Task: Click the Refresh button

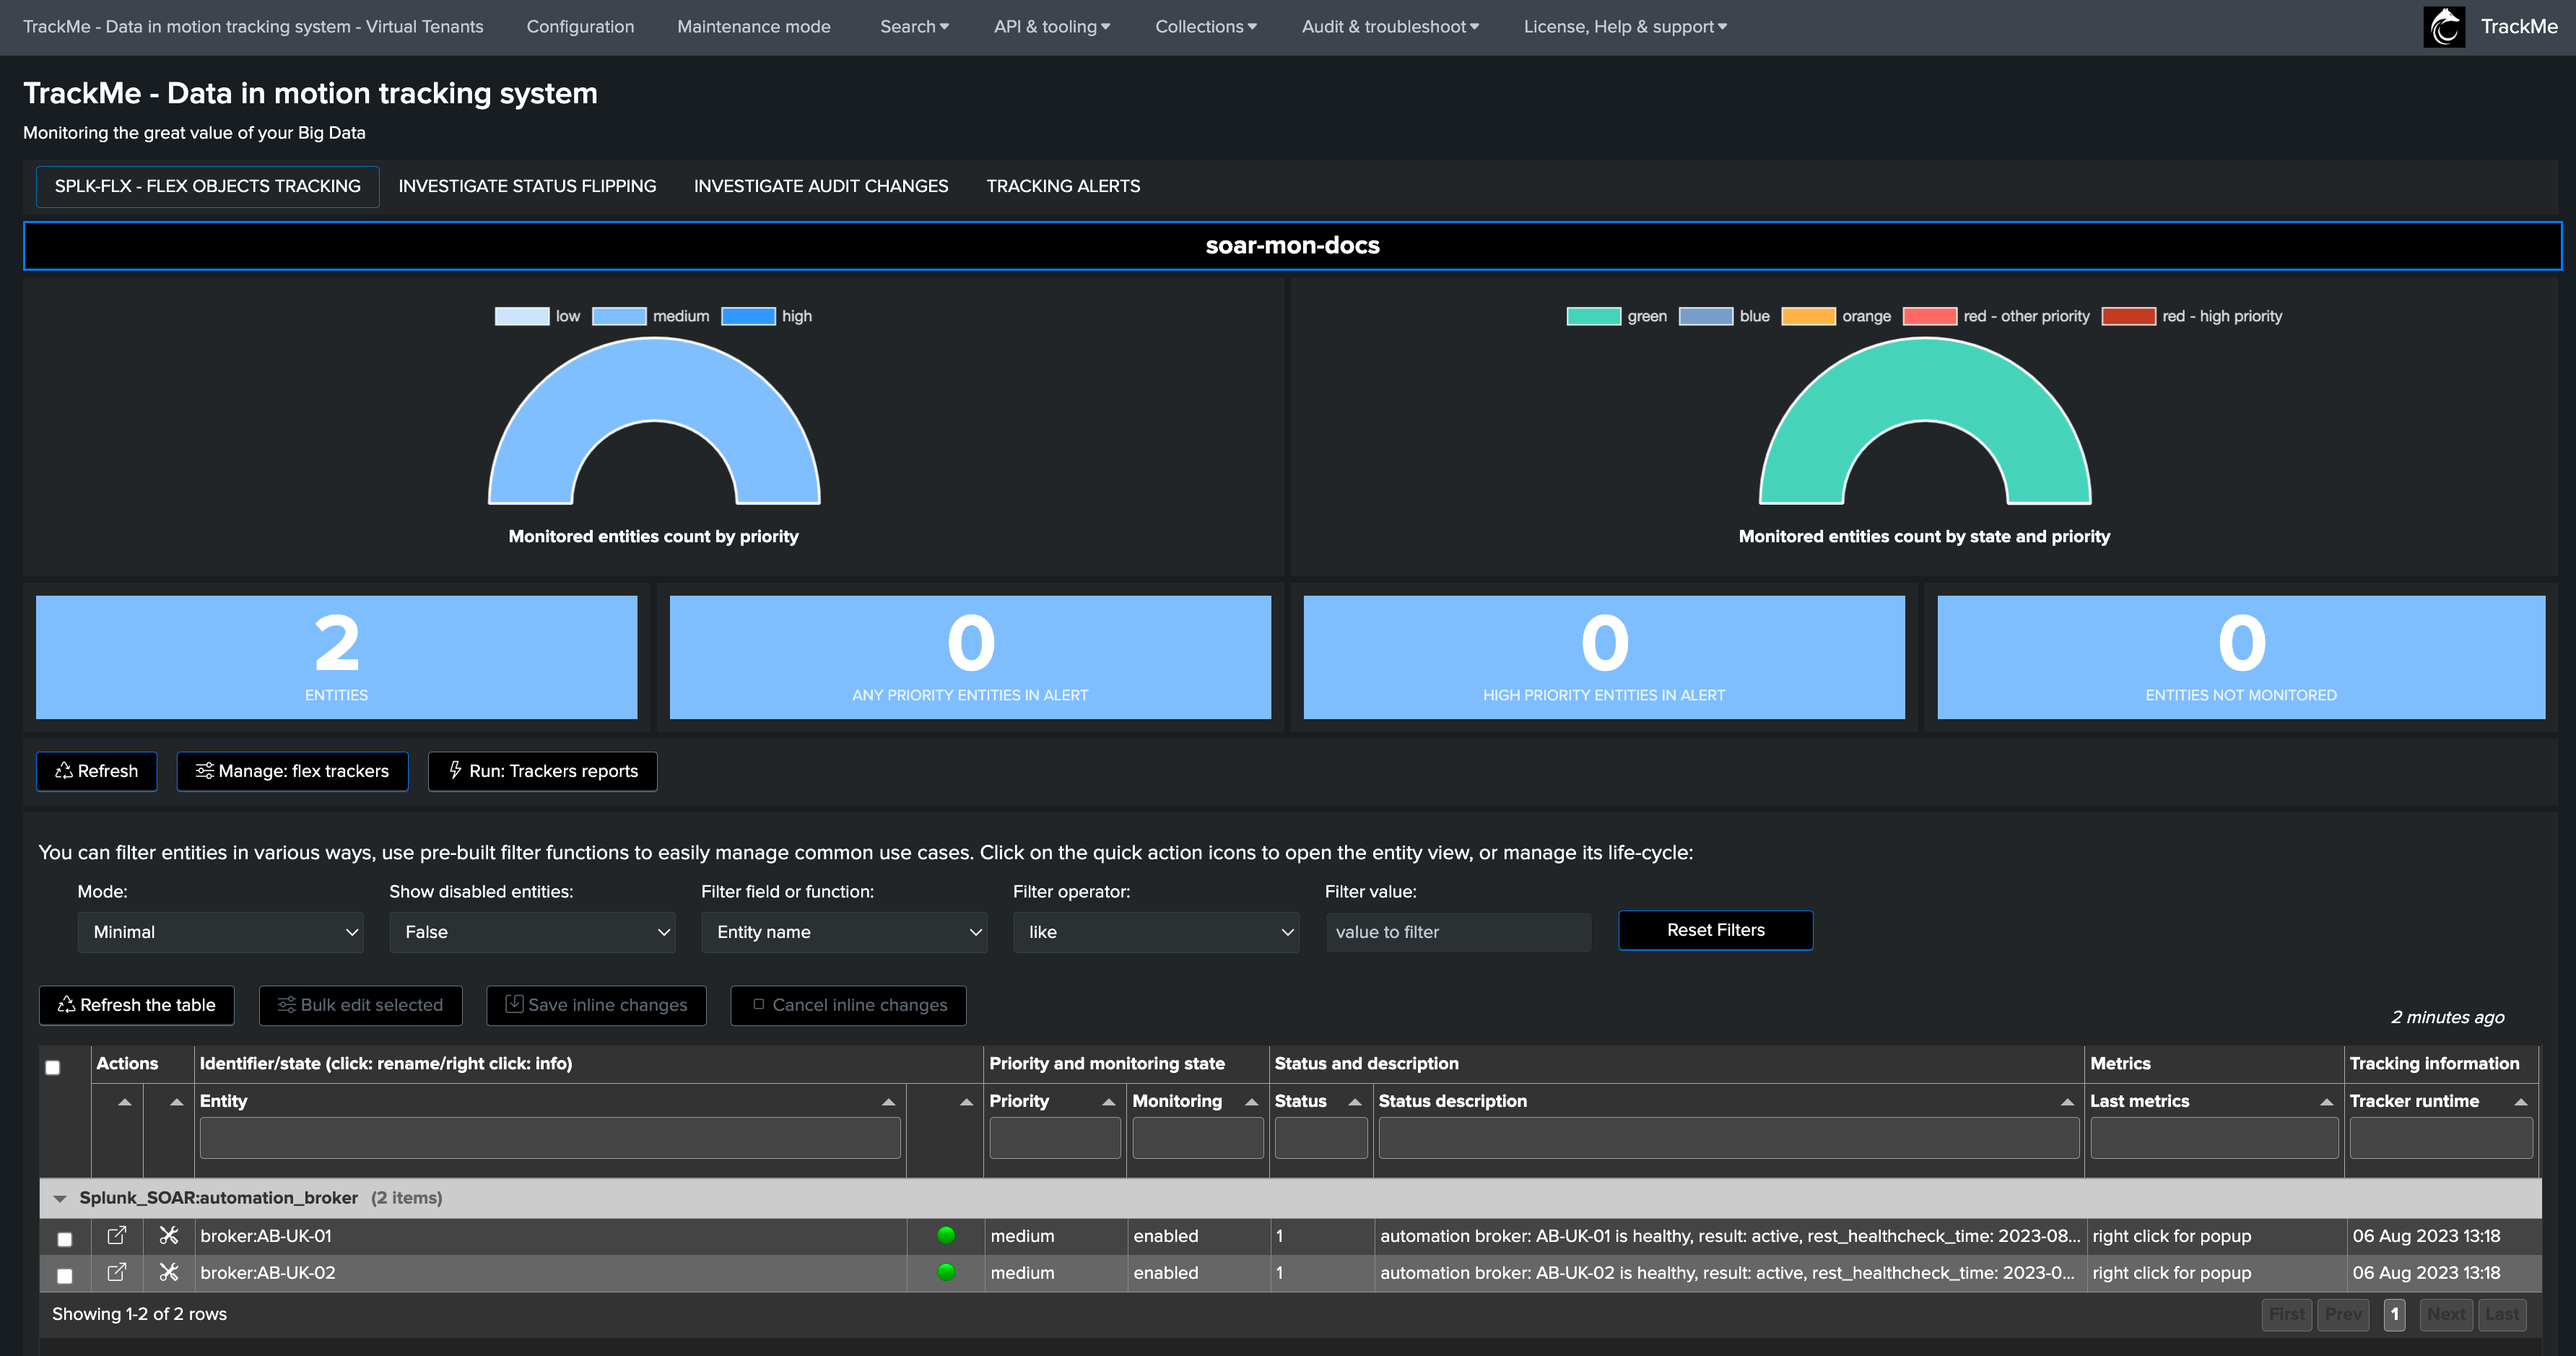Action: tap(97, 771)
